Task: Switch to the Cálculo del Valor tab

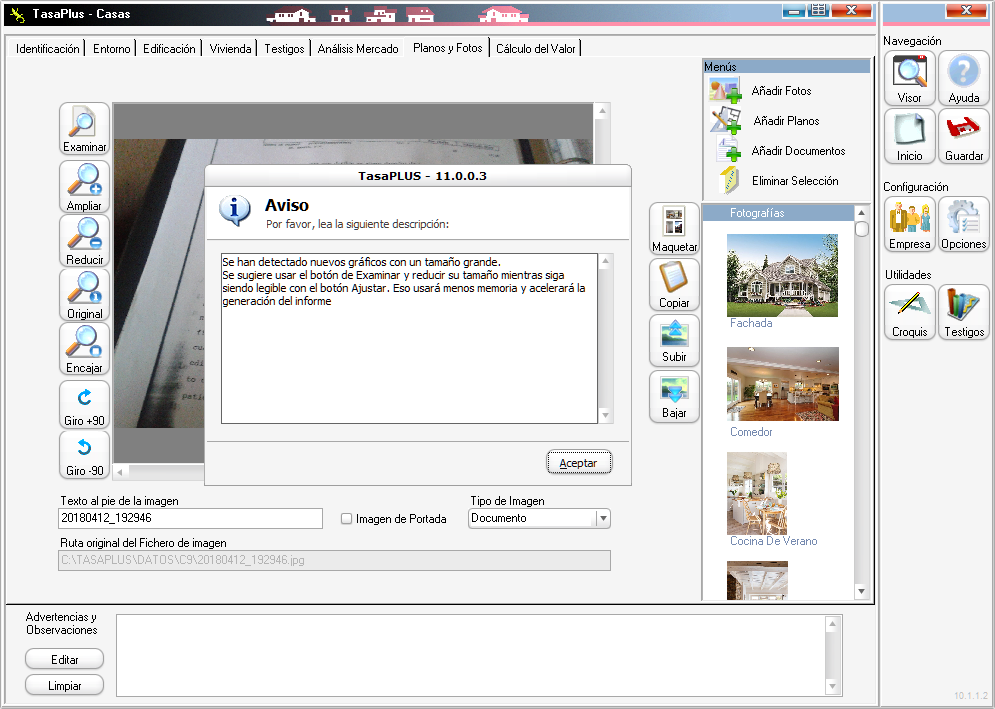Action: (535, 49)
